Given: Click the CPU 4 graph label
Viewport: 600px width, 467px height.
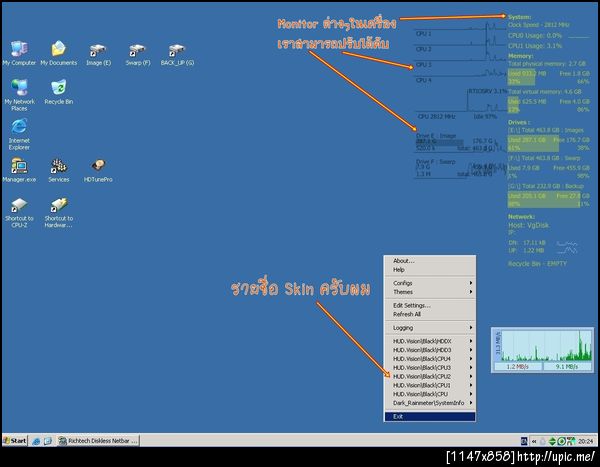Looking at the screenshot, I should click(x=423, y=80).
